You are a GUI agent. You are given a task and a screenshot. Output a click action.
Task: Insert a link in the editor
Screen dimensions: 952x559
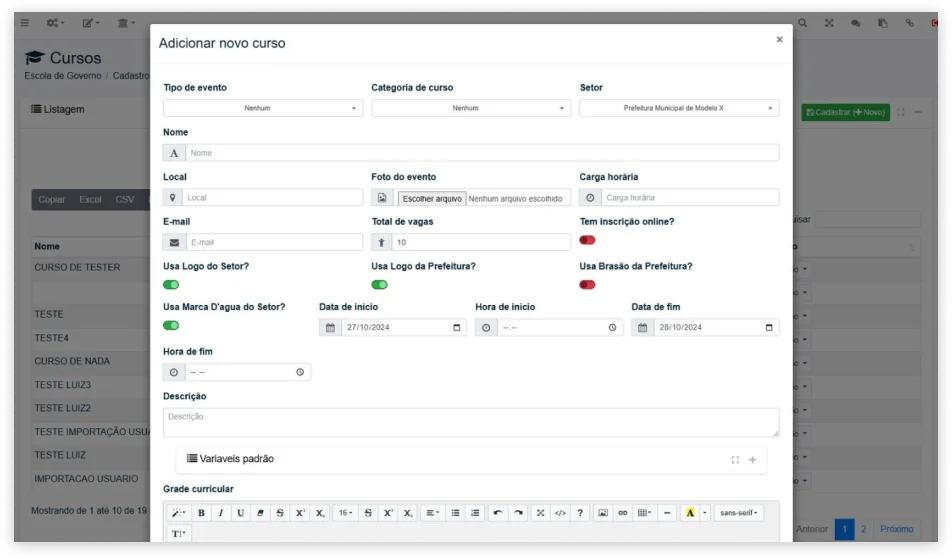point(623,513)
